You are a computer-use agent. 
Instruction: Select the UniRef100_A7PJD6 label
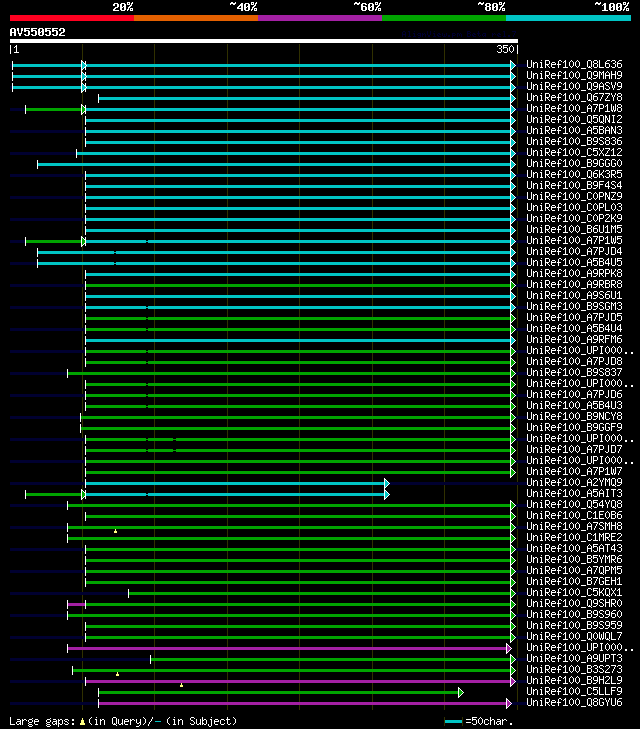574,395
